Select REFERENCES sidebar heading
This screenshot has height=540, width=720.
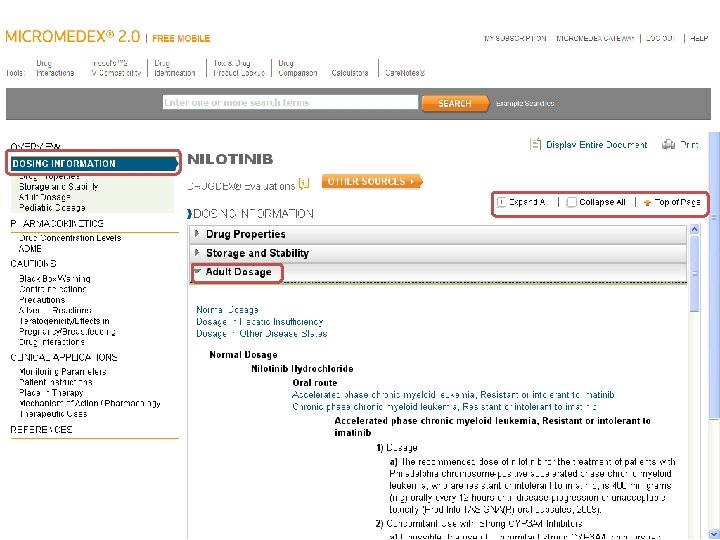(41, 429)
